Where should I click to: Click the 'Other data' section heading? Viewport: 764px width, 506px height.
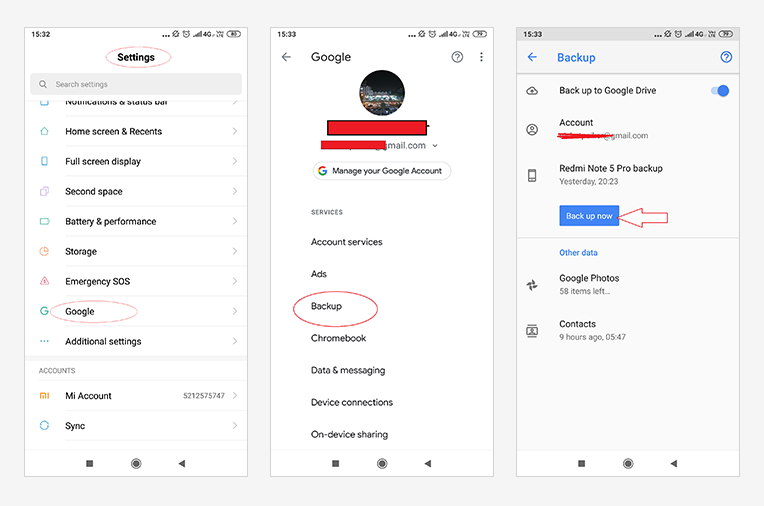578,253
